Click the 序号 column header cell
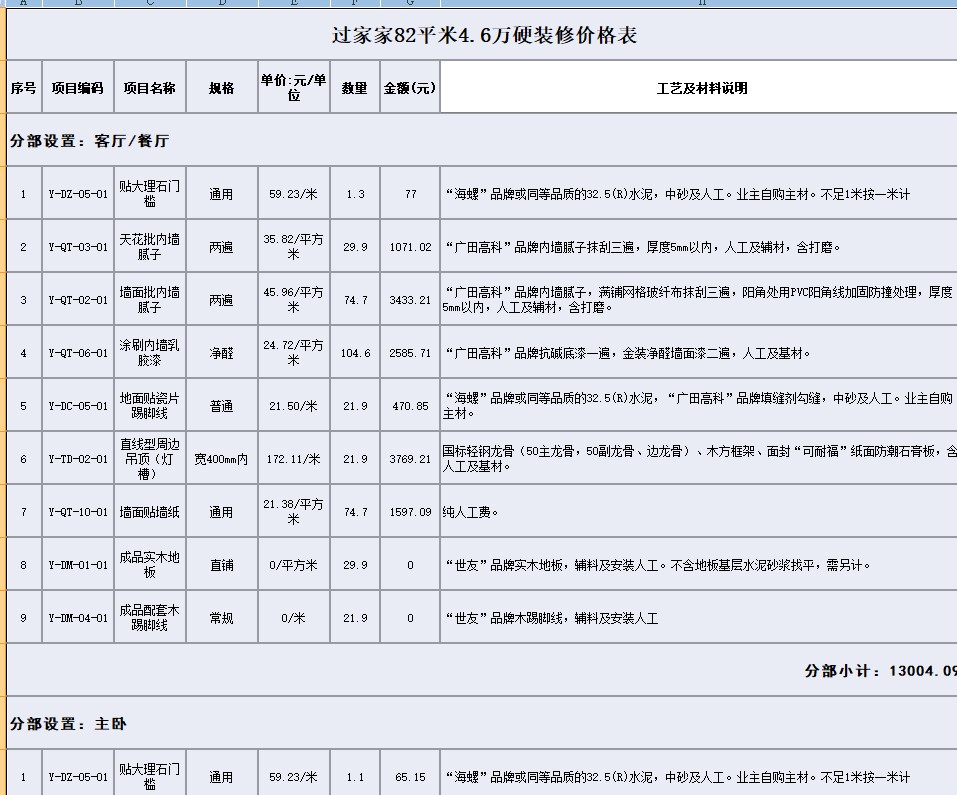 24,87
